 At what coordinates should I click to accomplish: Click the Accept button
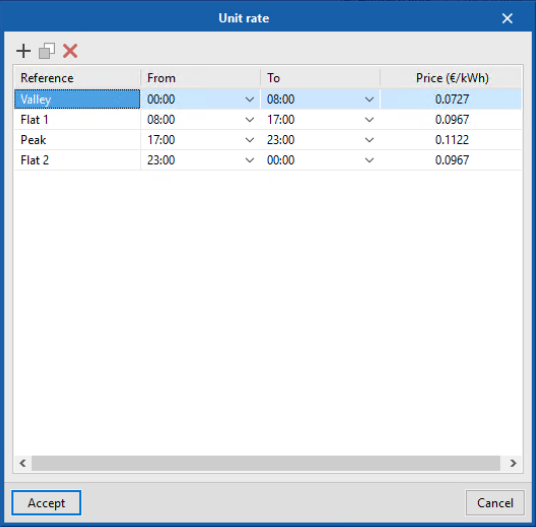coord(46,503)
